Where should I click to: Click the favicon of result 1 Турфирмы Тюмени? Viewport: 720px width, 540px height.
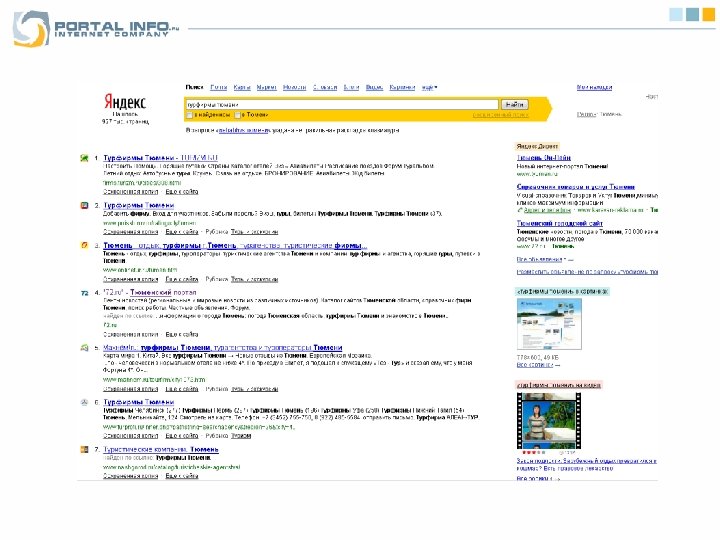84,158
